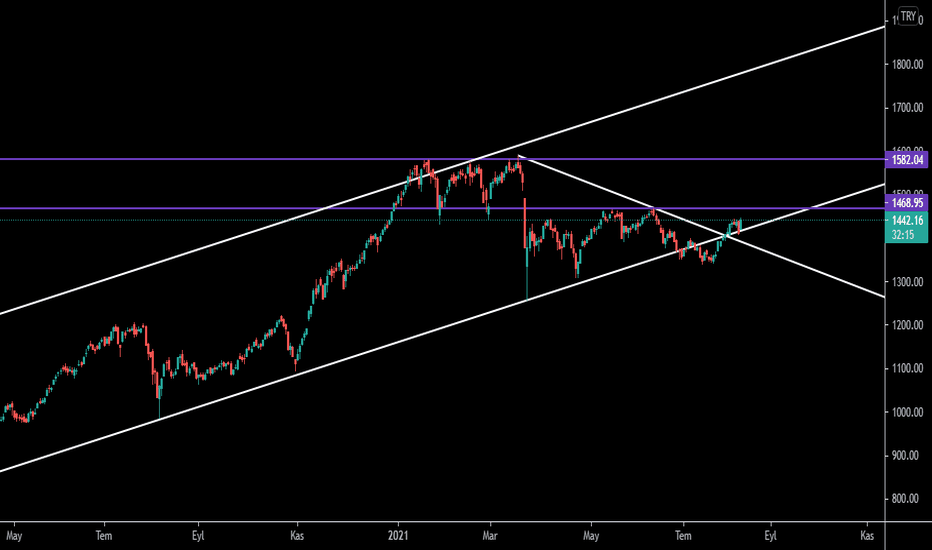Screen dimensions: 932x550
Task: Click the 1000.00 price axis label
Action: 907,411
